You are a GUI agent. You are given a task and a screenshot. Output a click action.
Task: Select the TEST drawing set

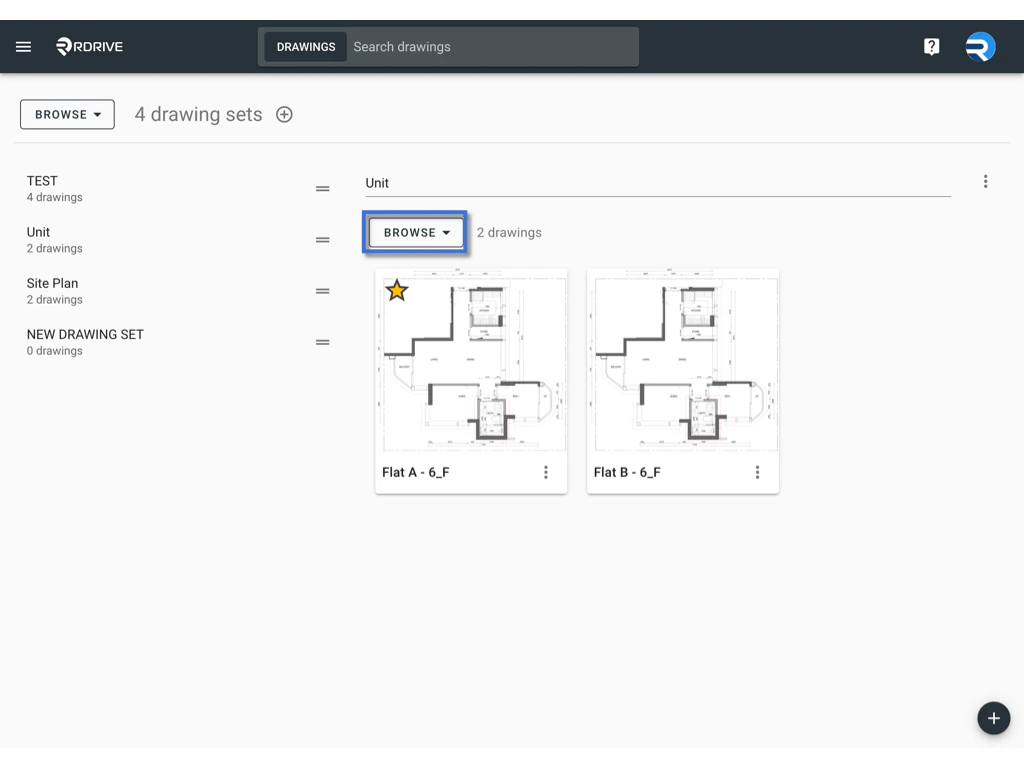[176, 189]
